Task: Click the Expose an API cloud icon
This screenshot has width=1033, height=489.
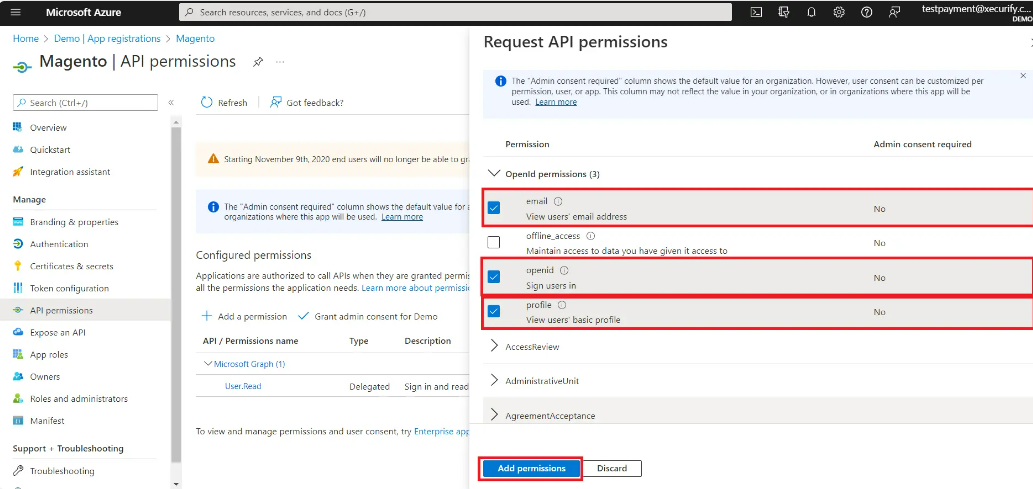Action: click(18, 332)
